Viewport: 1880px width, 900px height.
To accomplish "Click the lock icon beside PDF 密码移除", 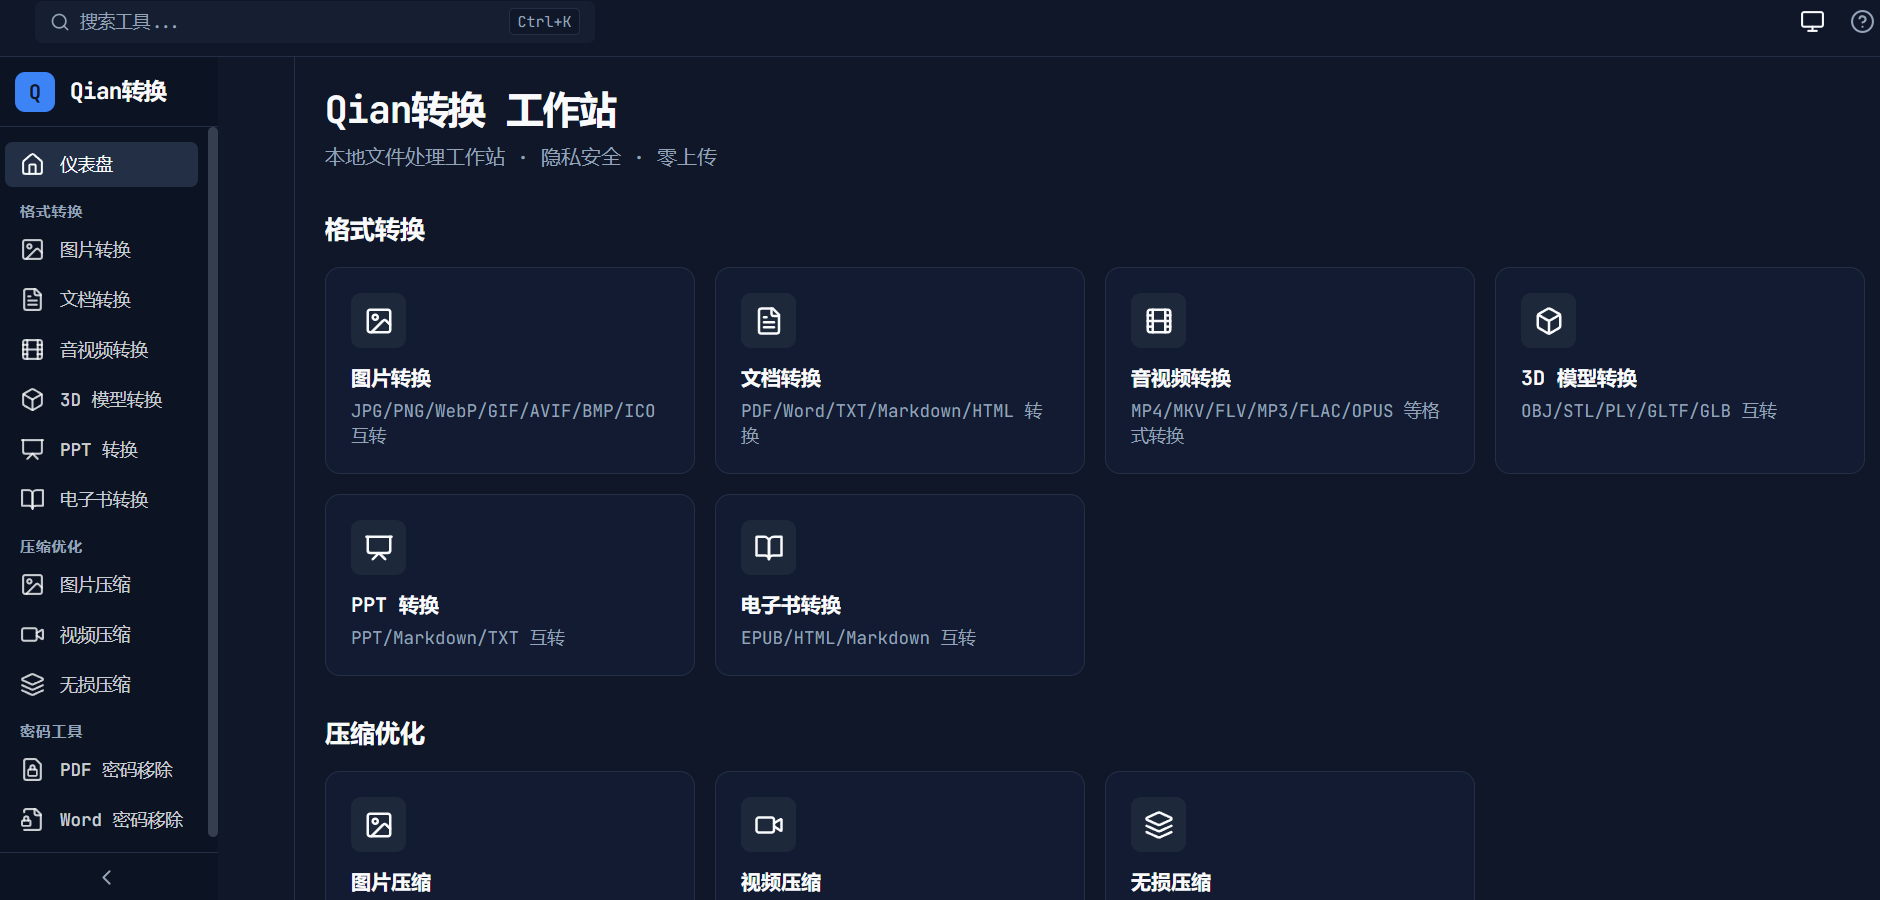I will tap(33, 770).
